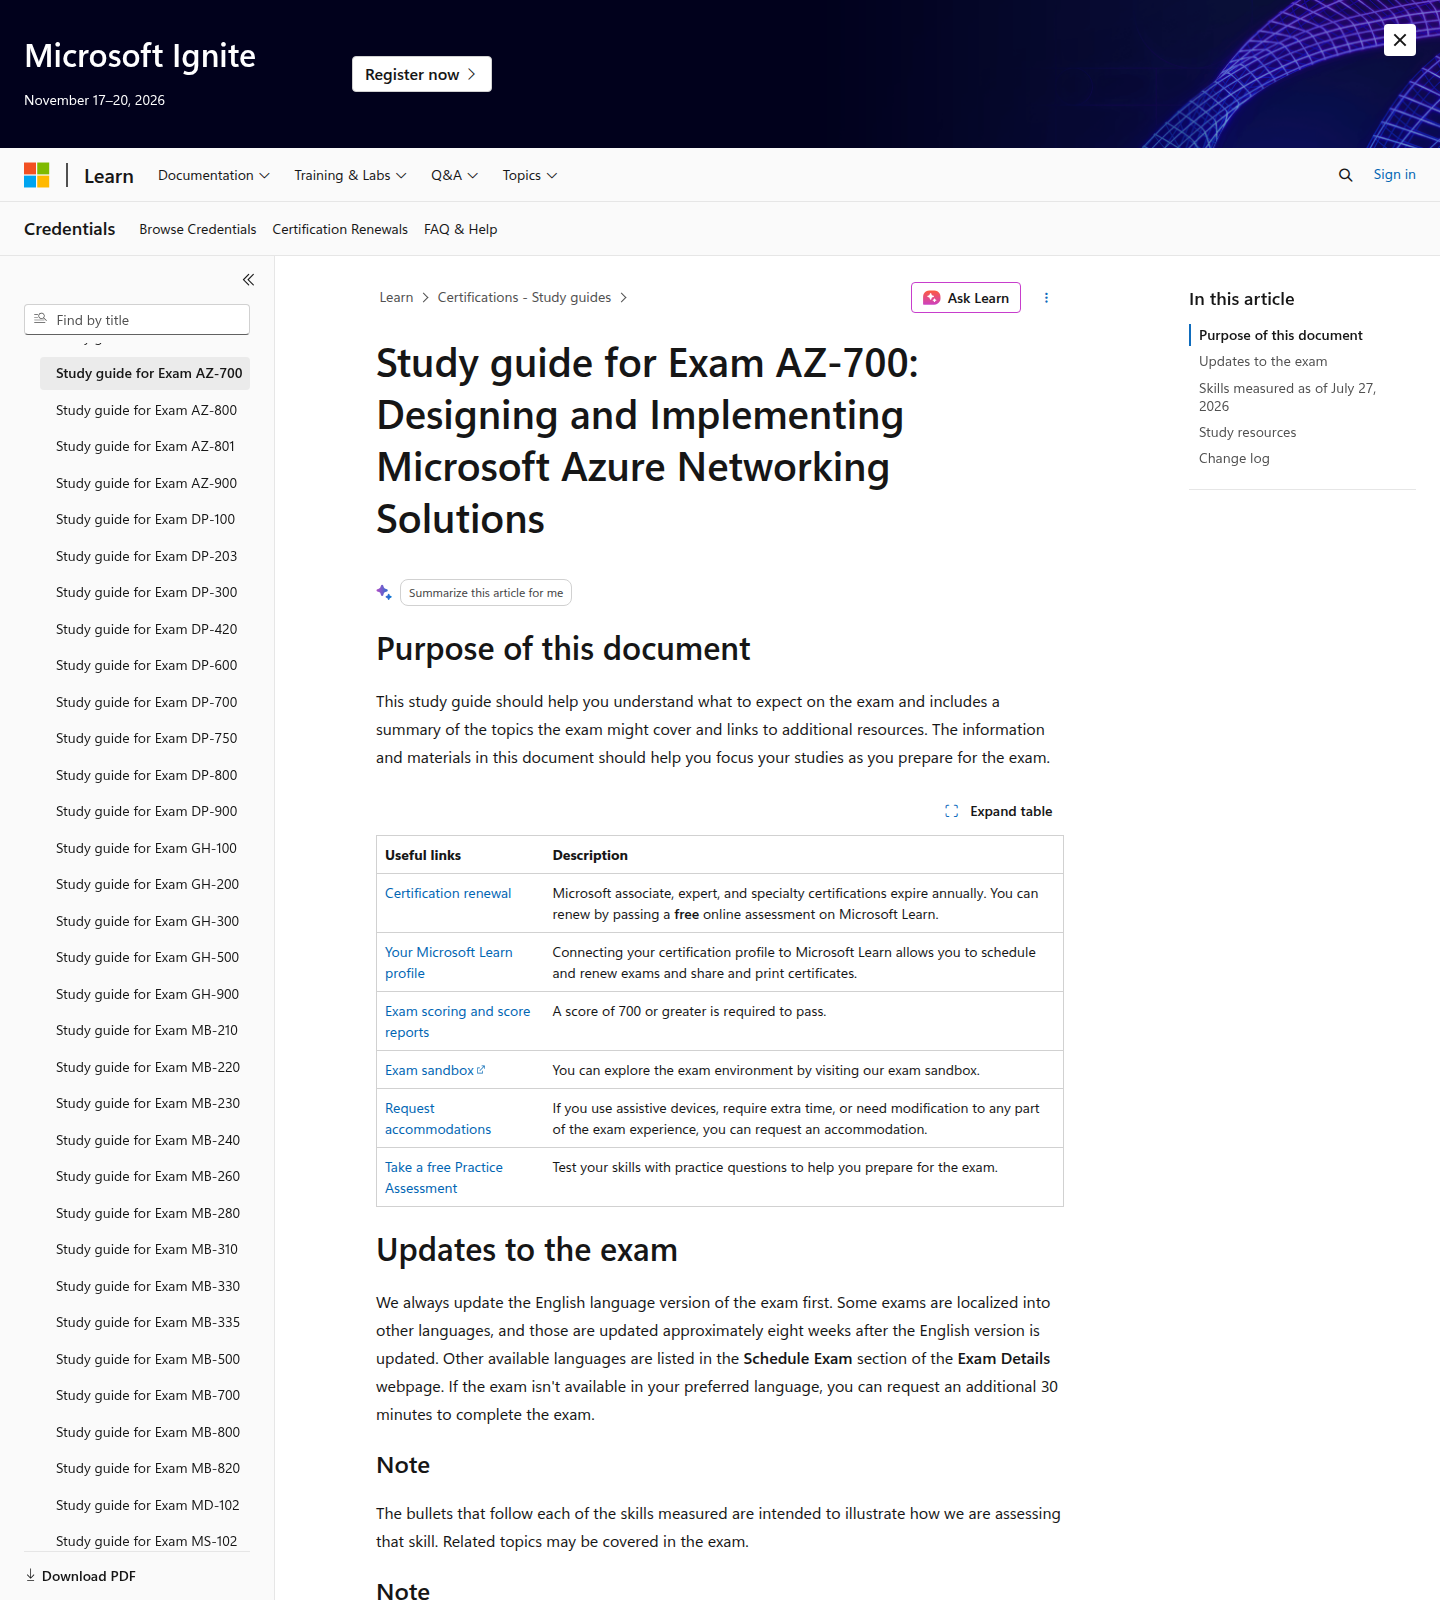
Task: Open Browse Credentials tab
Action: coord(198,229)
